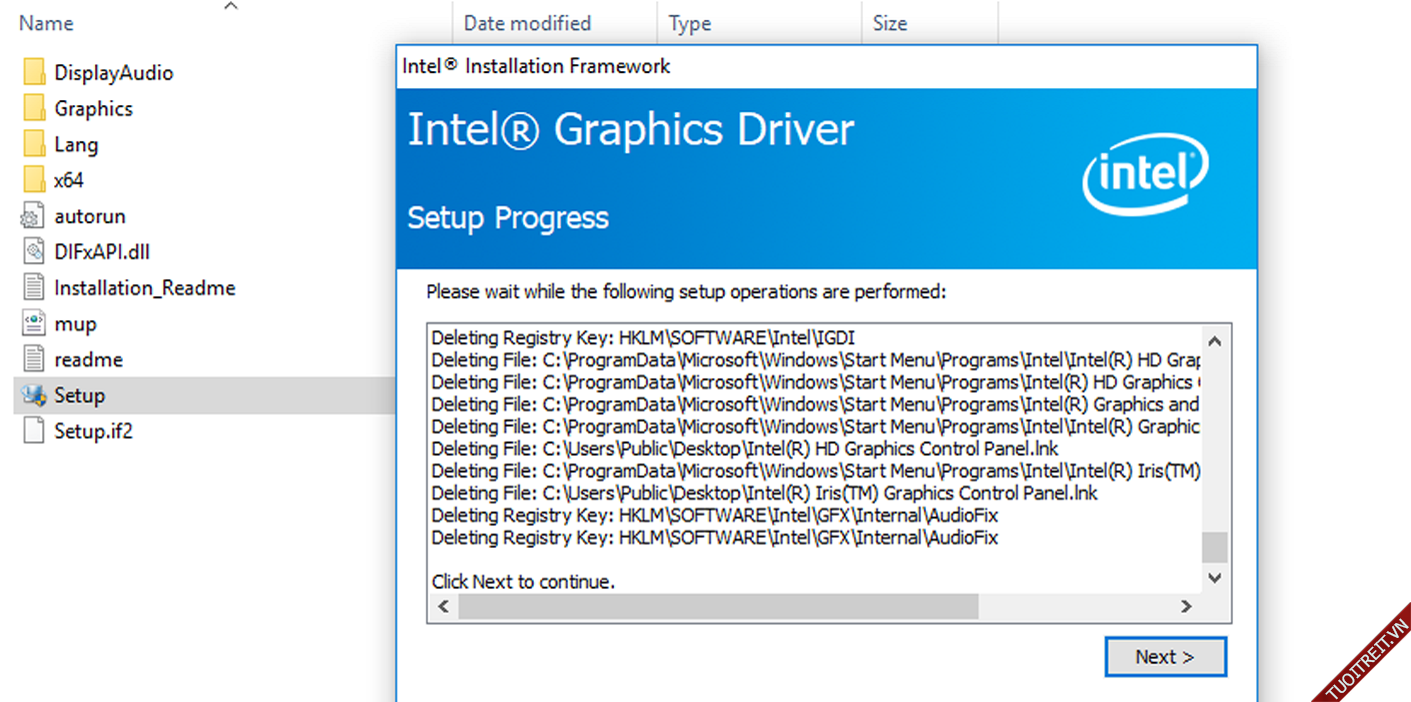
Task: Click the Size column header
Action: click(x=890, y=23)
